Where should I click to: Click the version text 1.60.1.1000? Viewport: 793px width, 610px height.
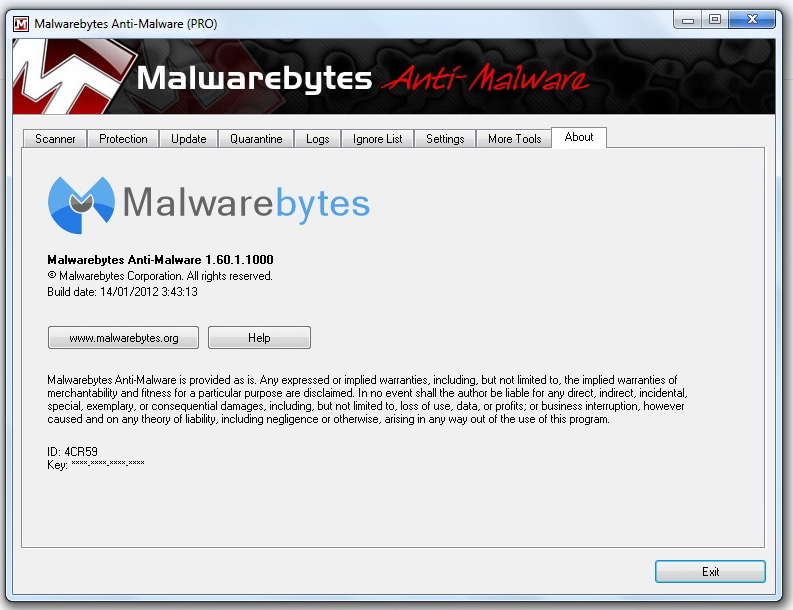239,260
